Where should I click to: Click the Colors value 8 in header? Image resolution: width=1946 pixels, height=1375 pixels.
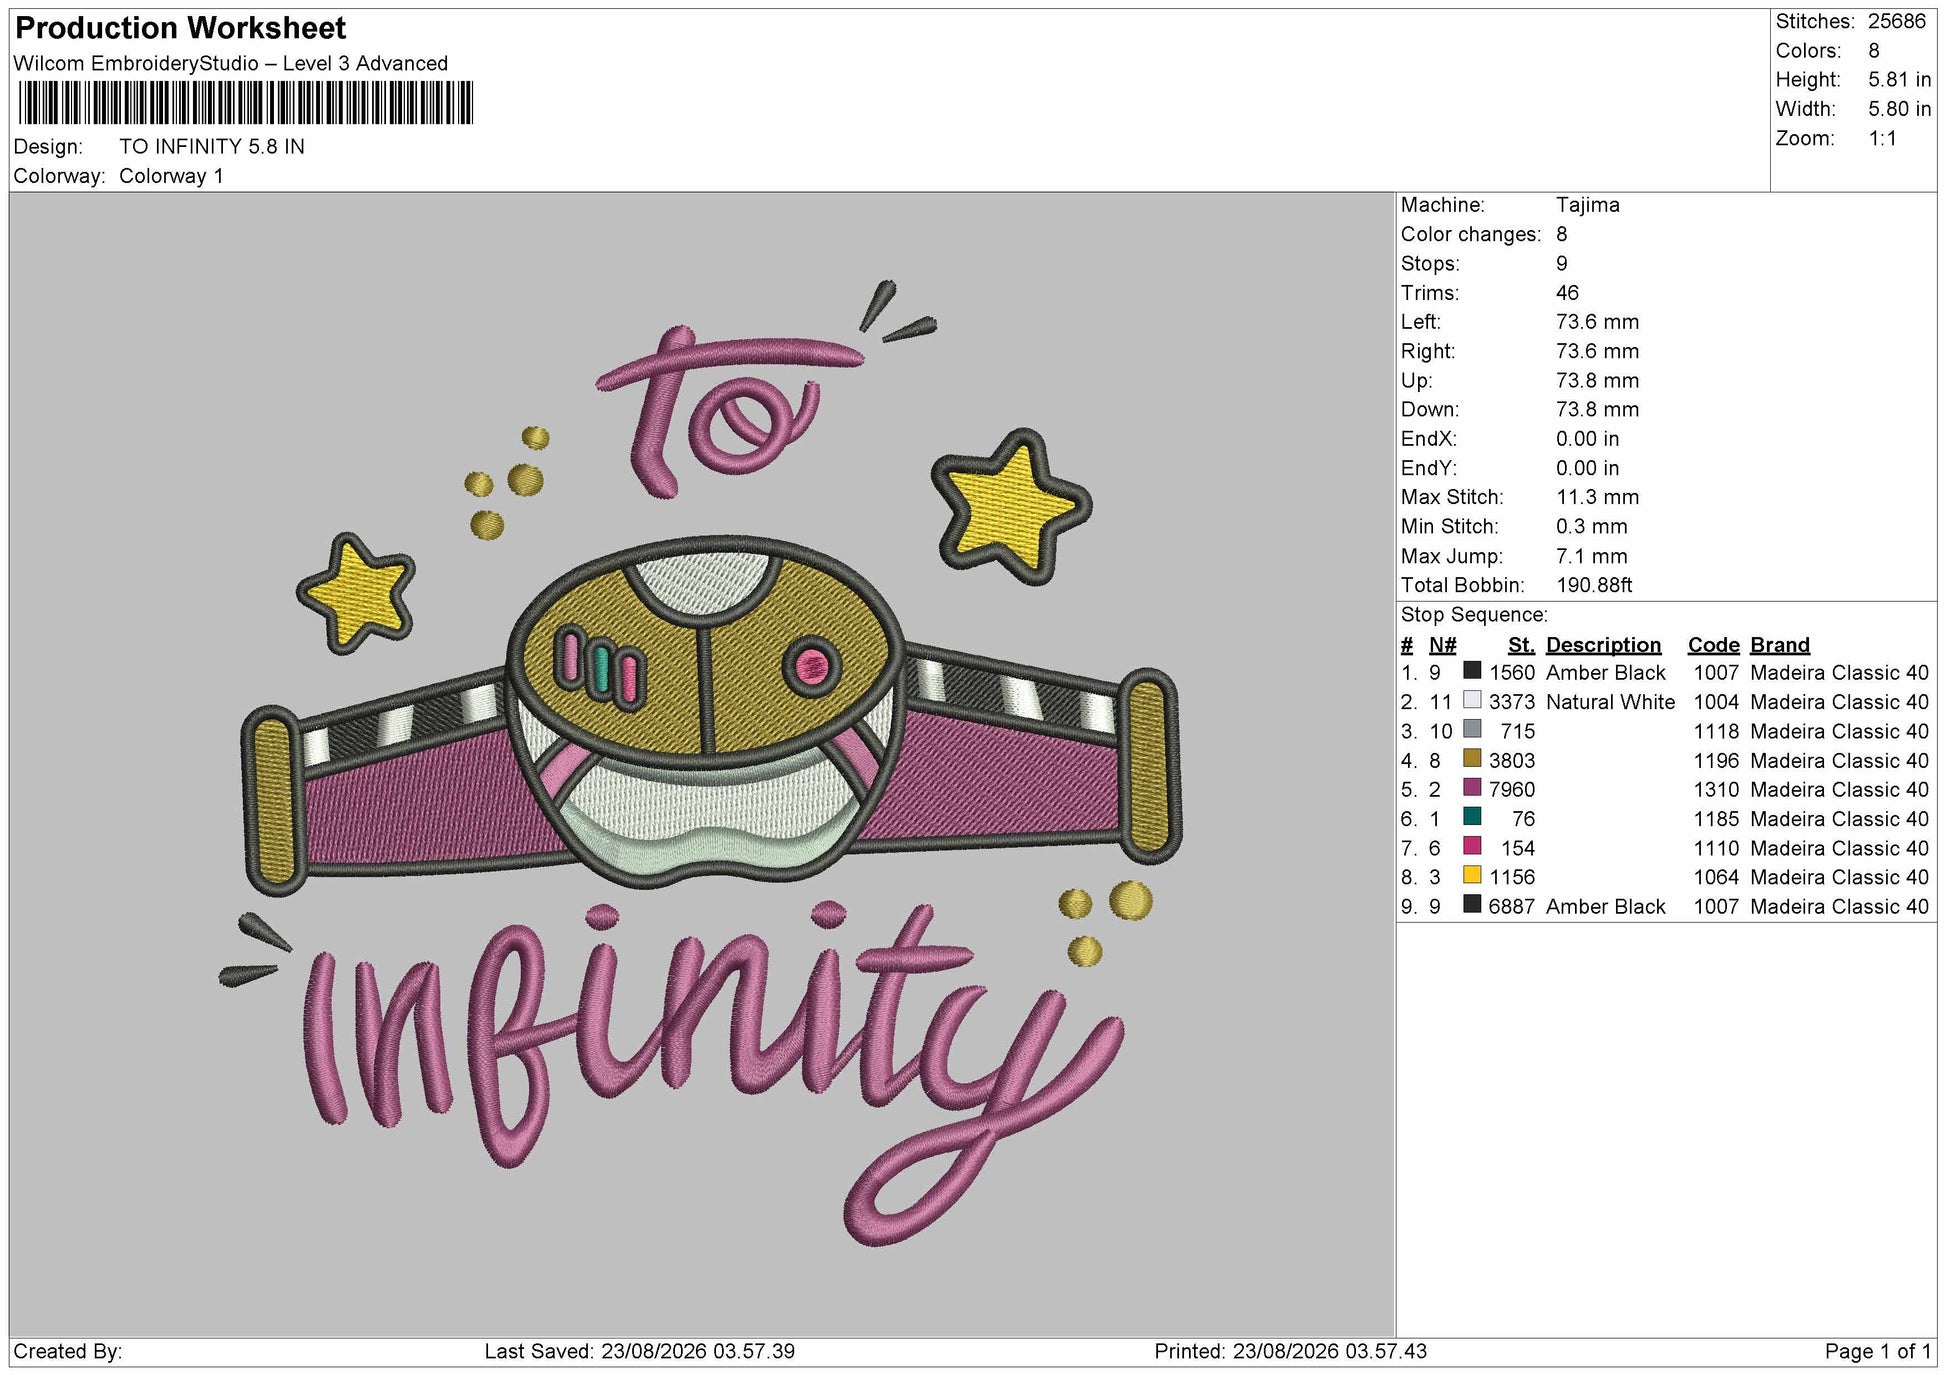(x=1874, y=50)
